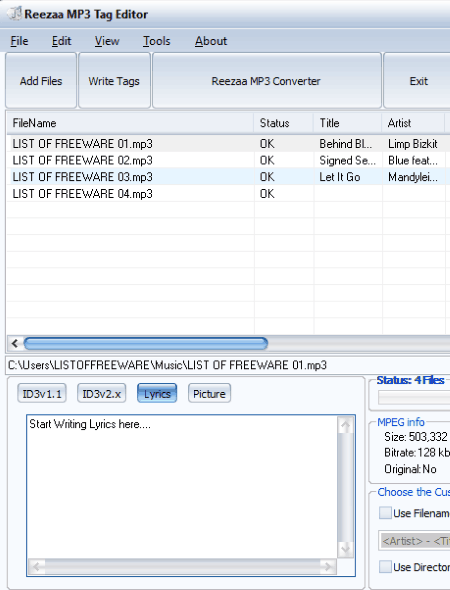450x590 pixels.
Task: Open the View menu
Action: coord(107,41)
